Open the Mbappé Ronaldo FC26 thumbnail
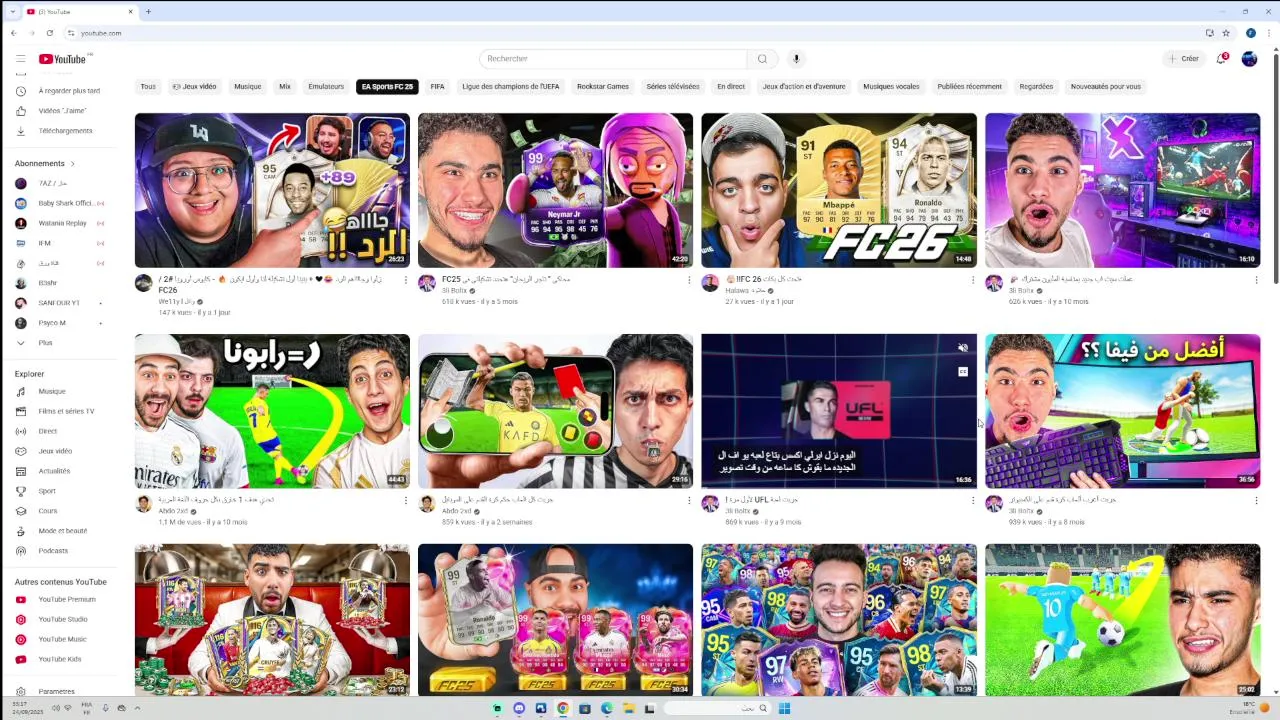The image size is (1280, 720). 839,190
